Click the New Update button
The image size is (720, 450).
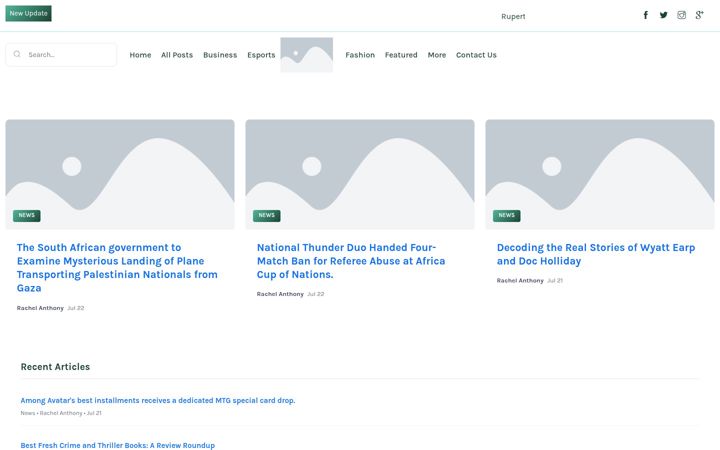[28, 13]
